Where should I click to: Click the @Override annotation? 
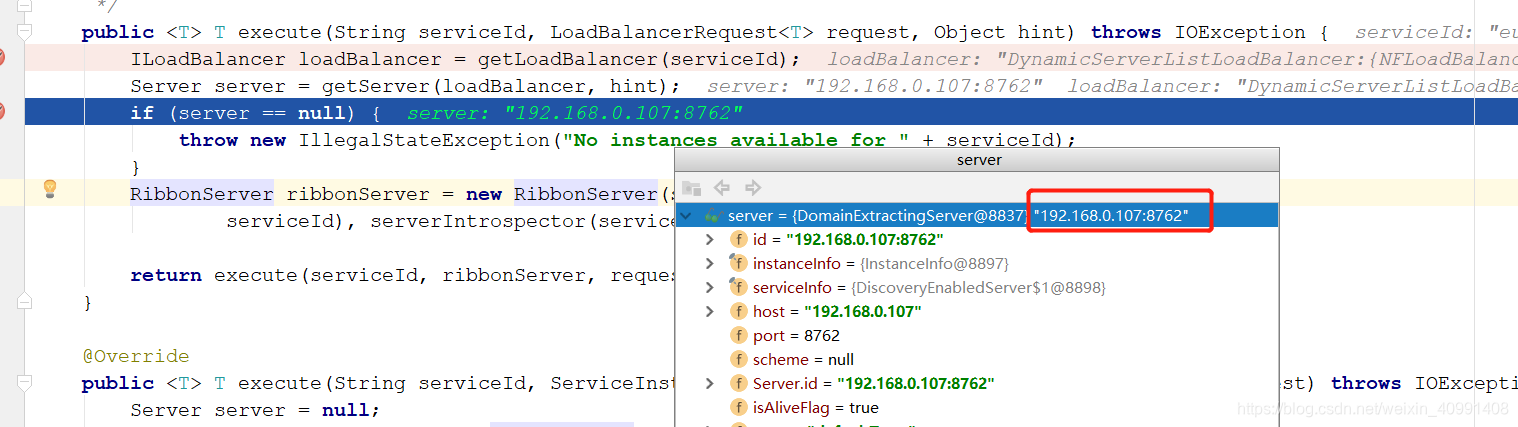(x=136, y=356)
